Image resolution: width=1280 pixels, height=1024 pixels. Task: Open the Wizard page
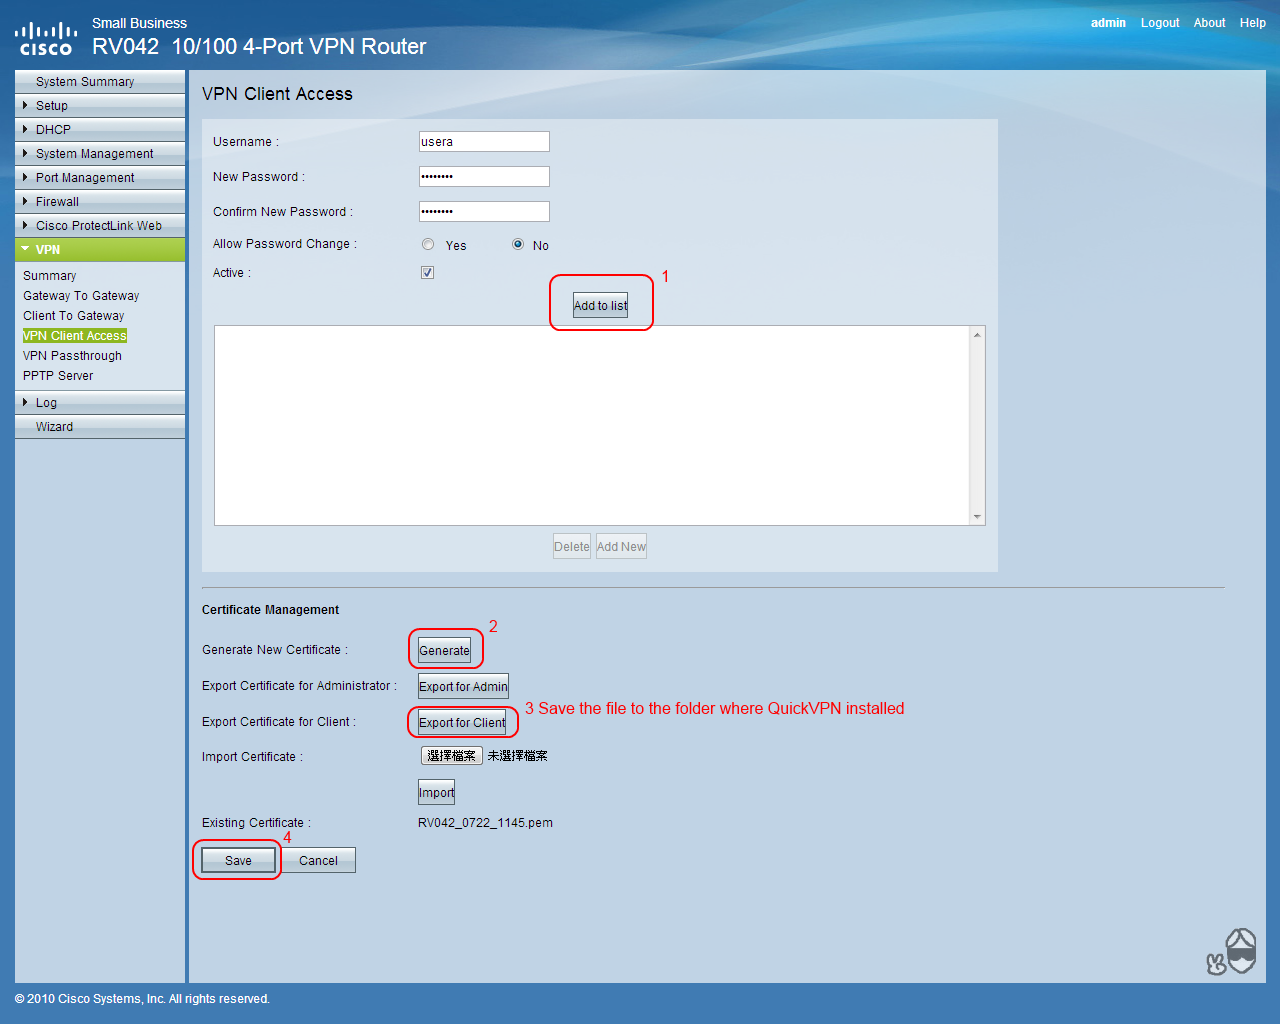(100, 427)
